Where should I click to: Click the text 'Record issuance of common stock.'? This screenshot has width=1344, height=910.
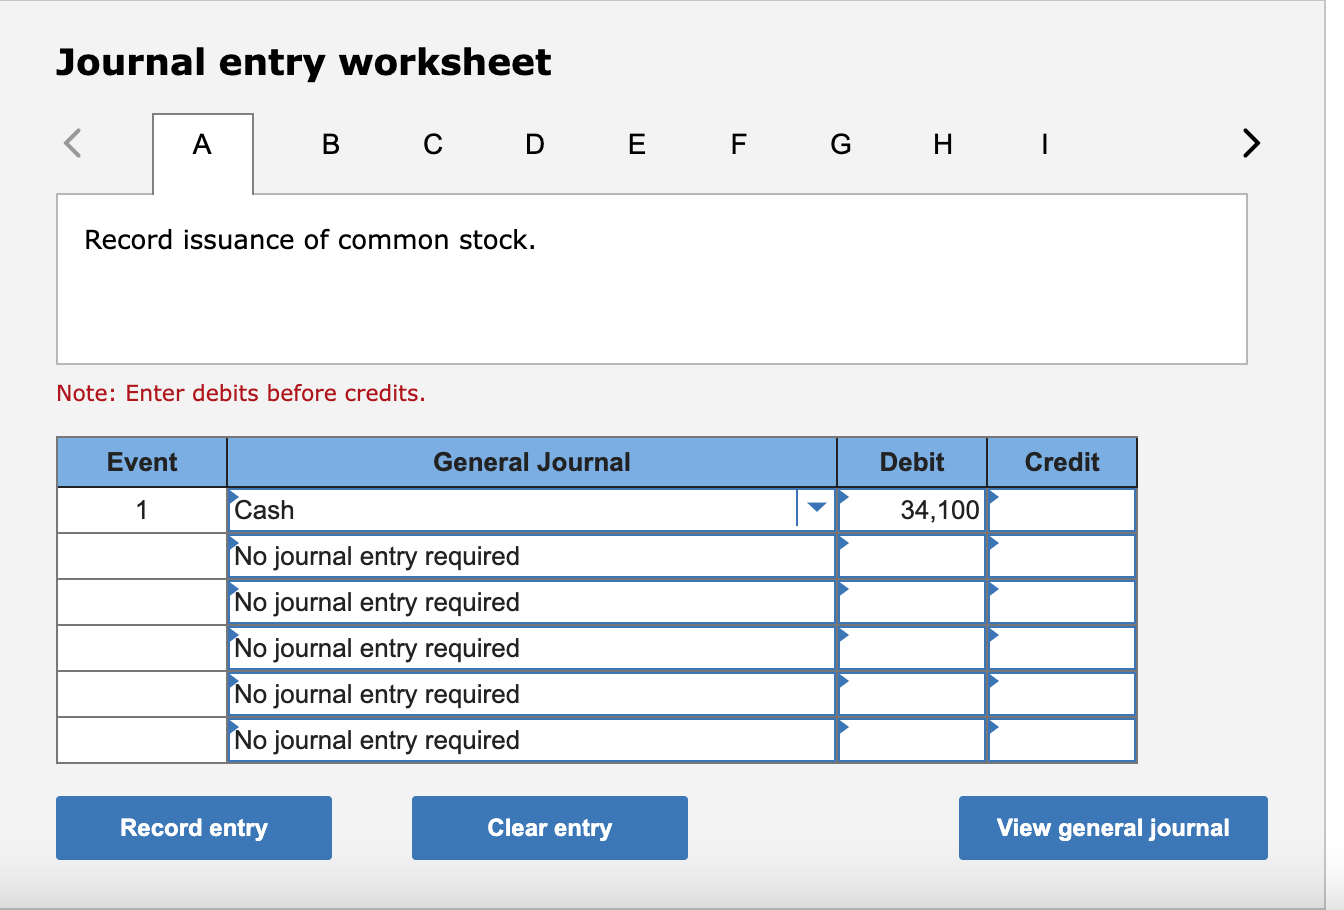[x=310, y=240]
